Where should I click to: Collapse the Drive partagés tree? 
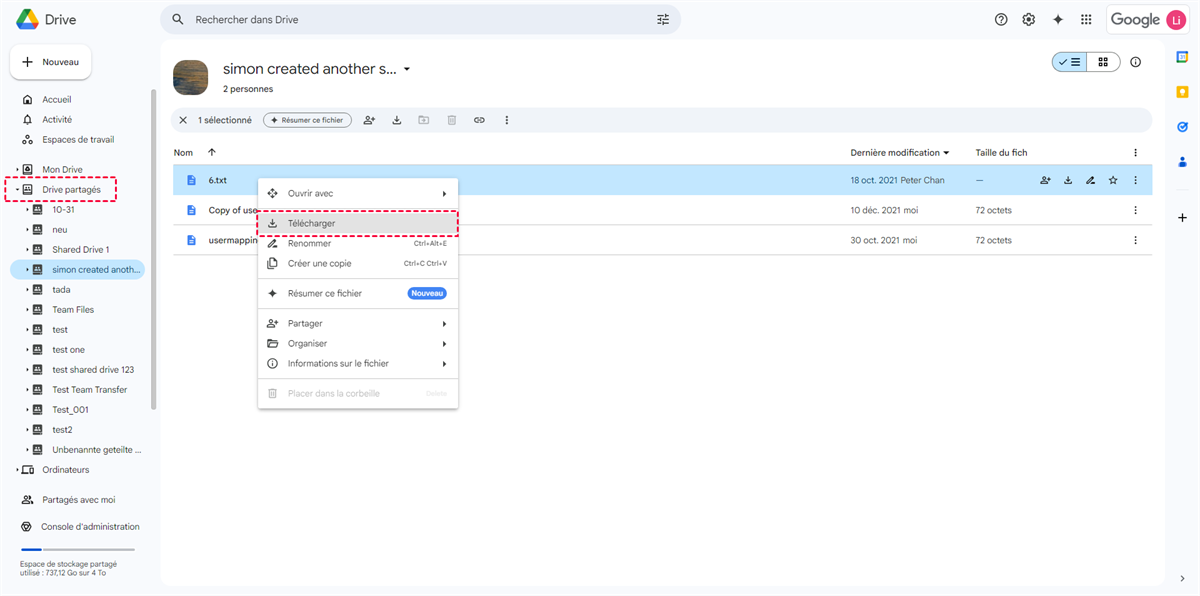pos(17,190)
